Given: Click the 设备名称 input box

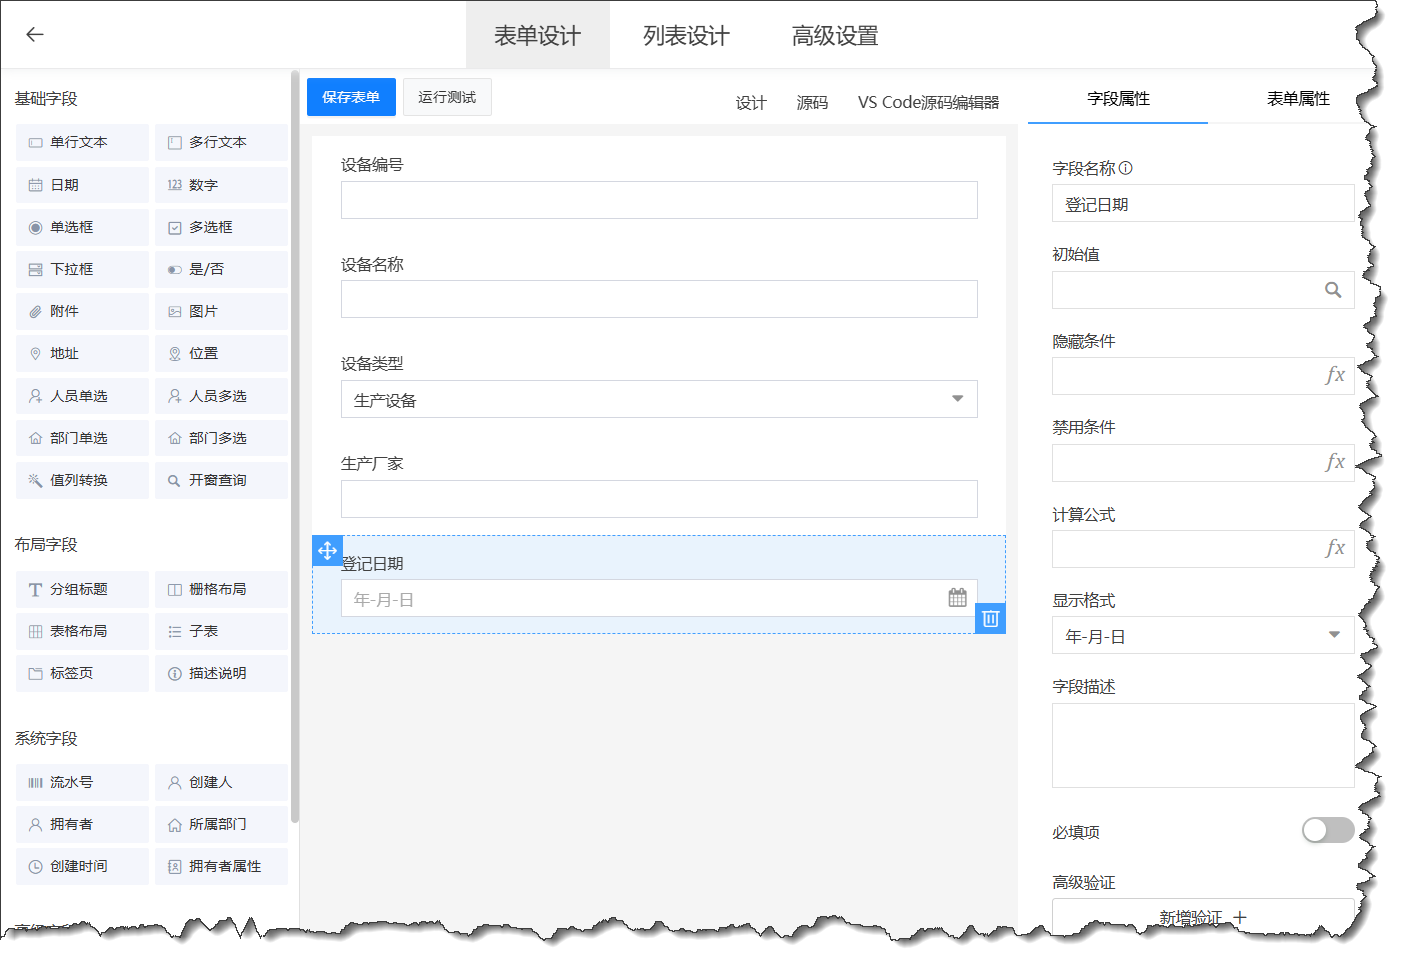Looking at the screenshot, I should tap(659, 299).
